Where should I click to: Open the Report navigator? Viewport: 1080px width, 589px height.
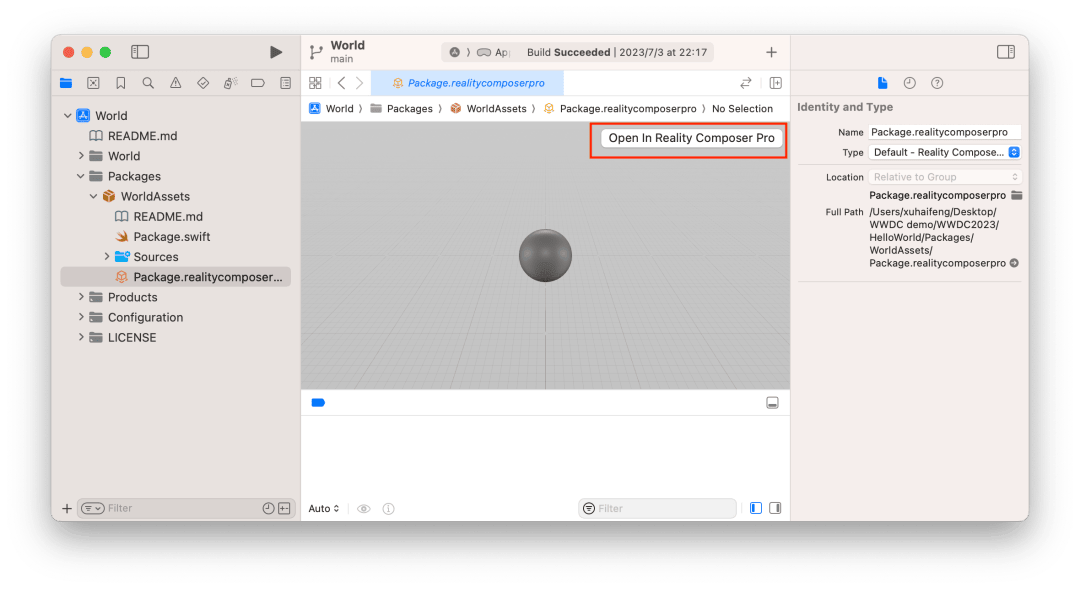[285, 83]
